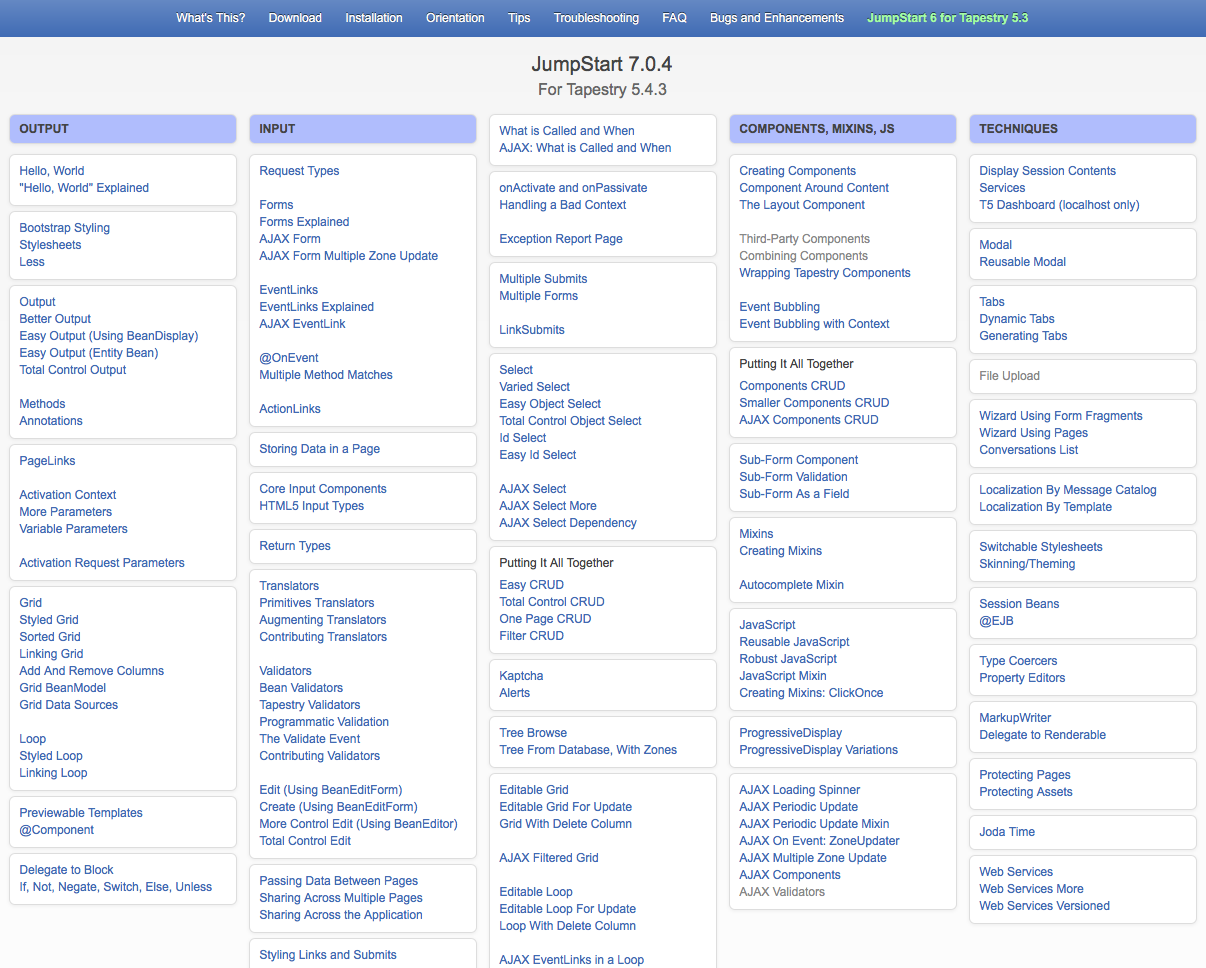
Task: Open the Return Types link
Action: coord(295,546)
